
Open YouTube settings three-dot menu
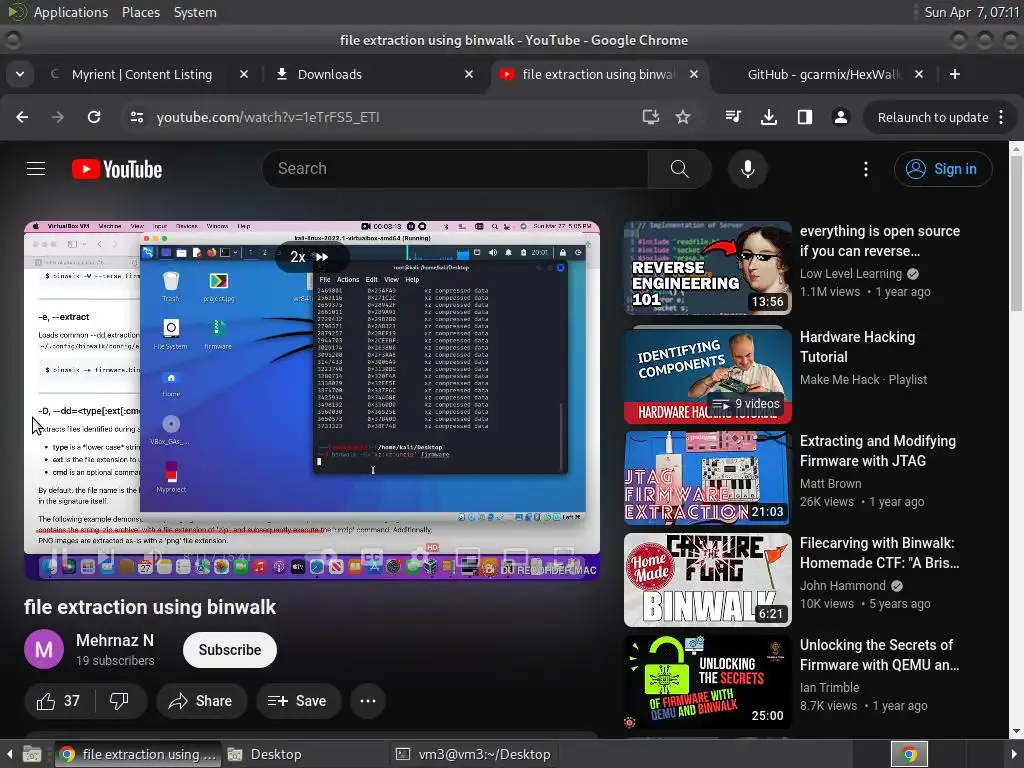click(x=866, y=169)
